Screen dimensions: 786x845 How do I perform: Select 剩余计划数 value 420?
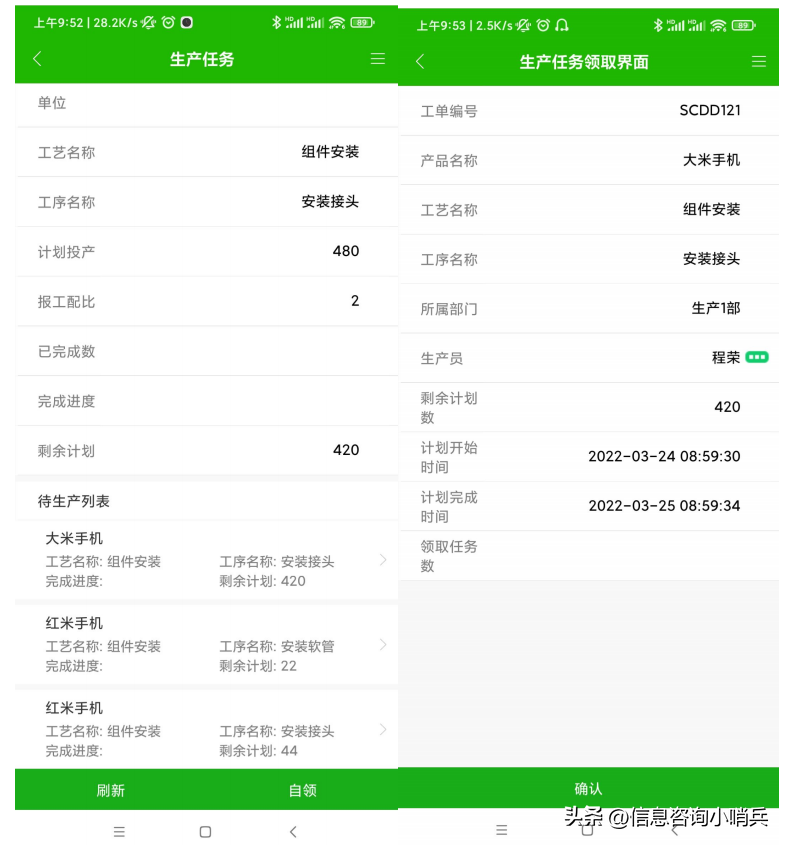pyautogui.click(x=727, y=407)
